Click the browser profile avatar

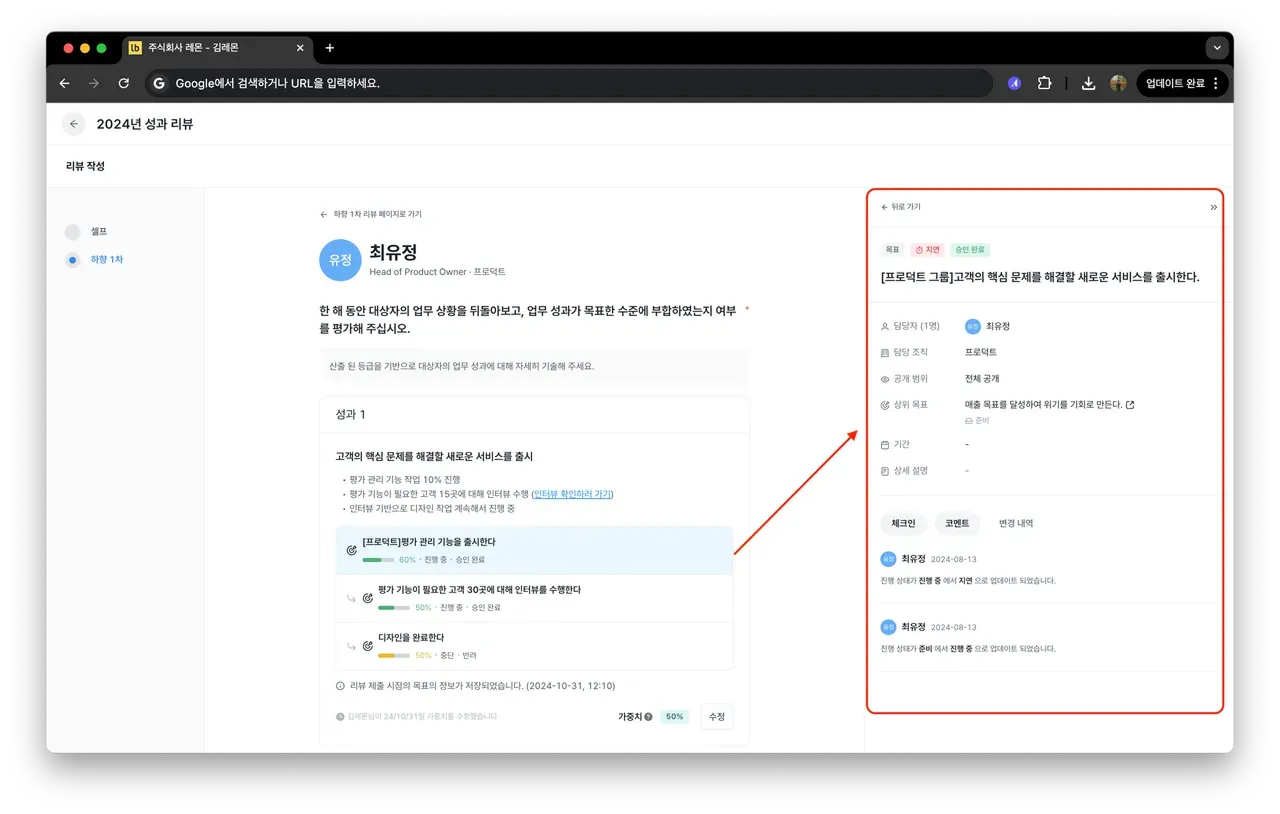click(x=1118, y=83)
